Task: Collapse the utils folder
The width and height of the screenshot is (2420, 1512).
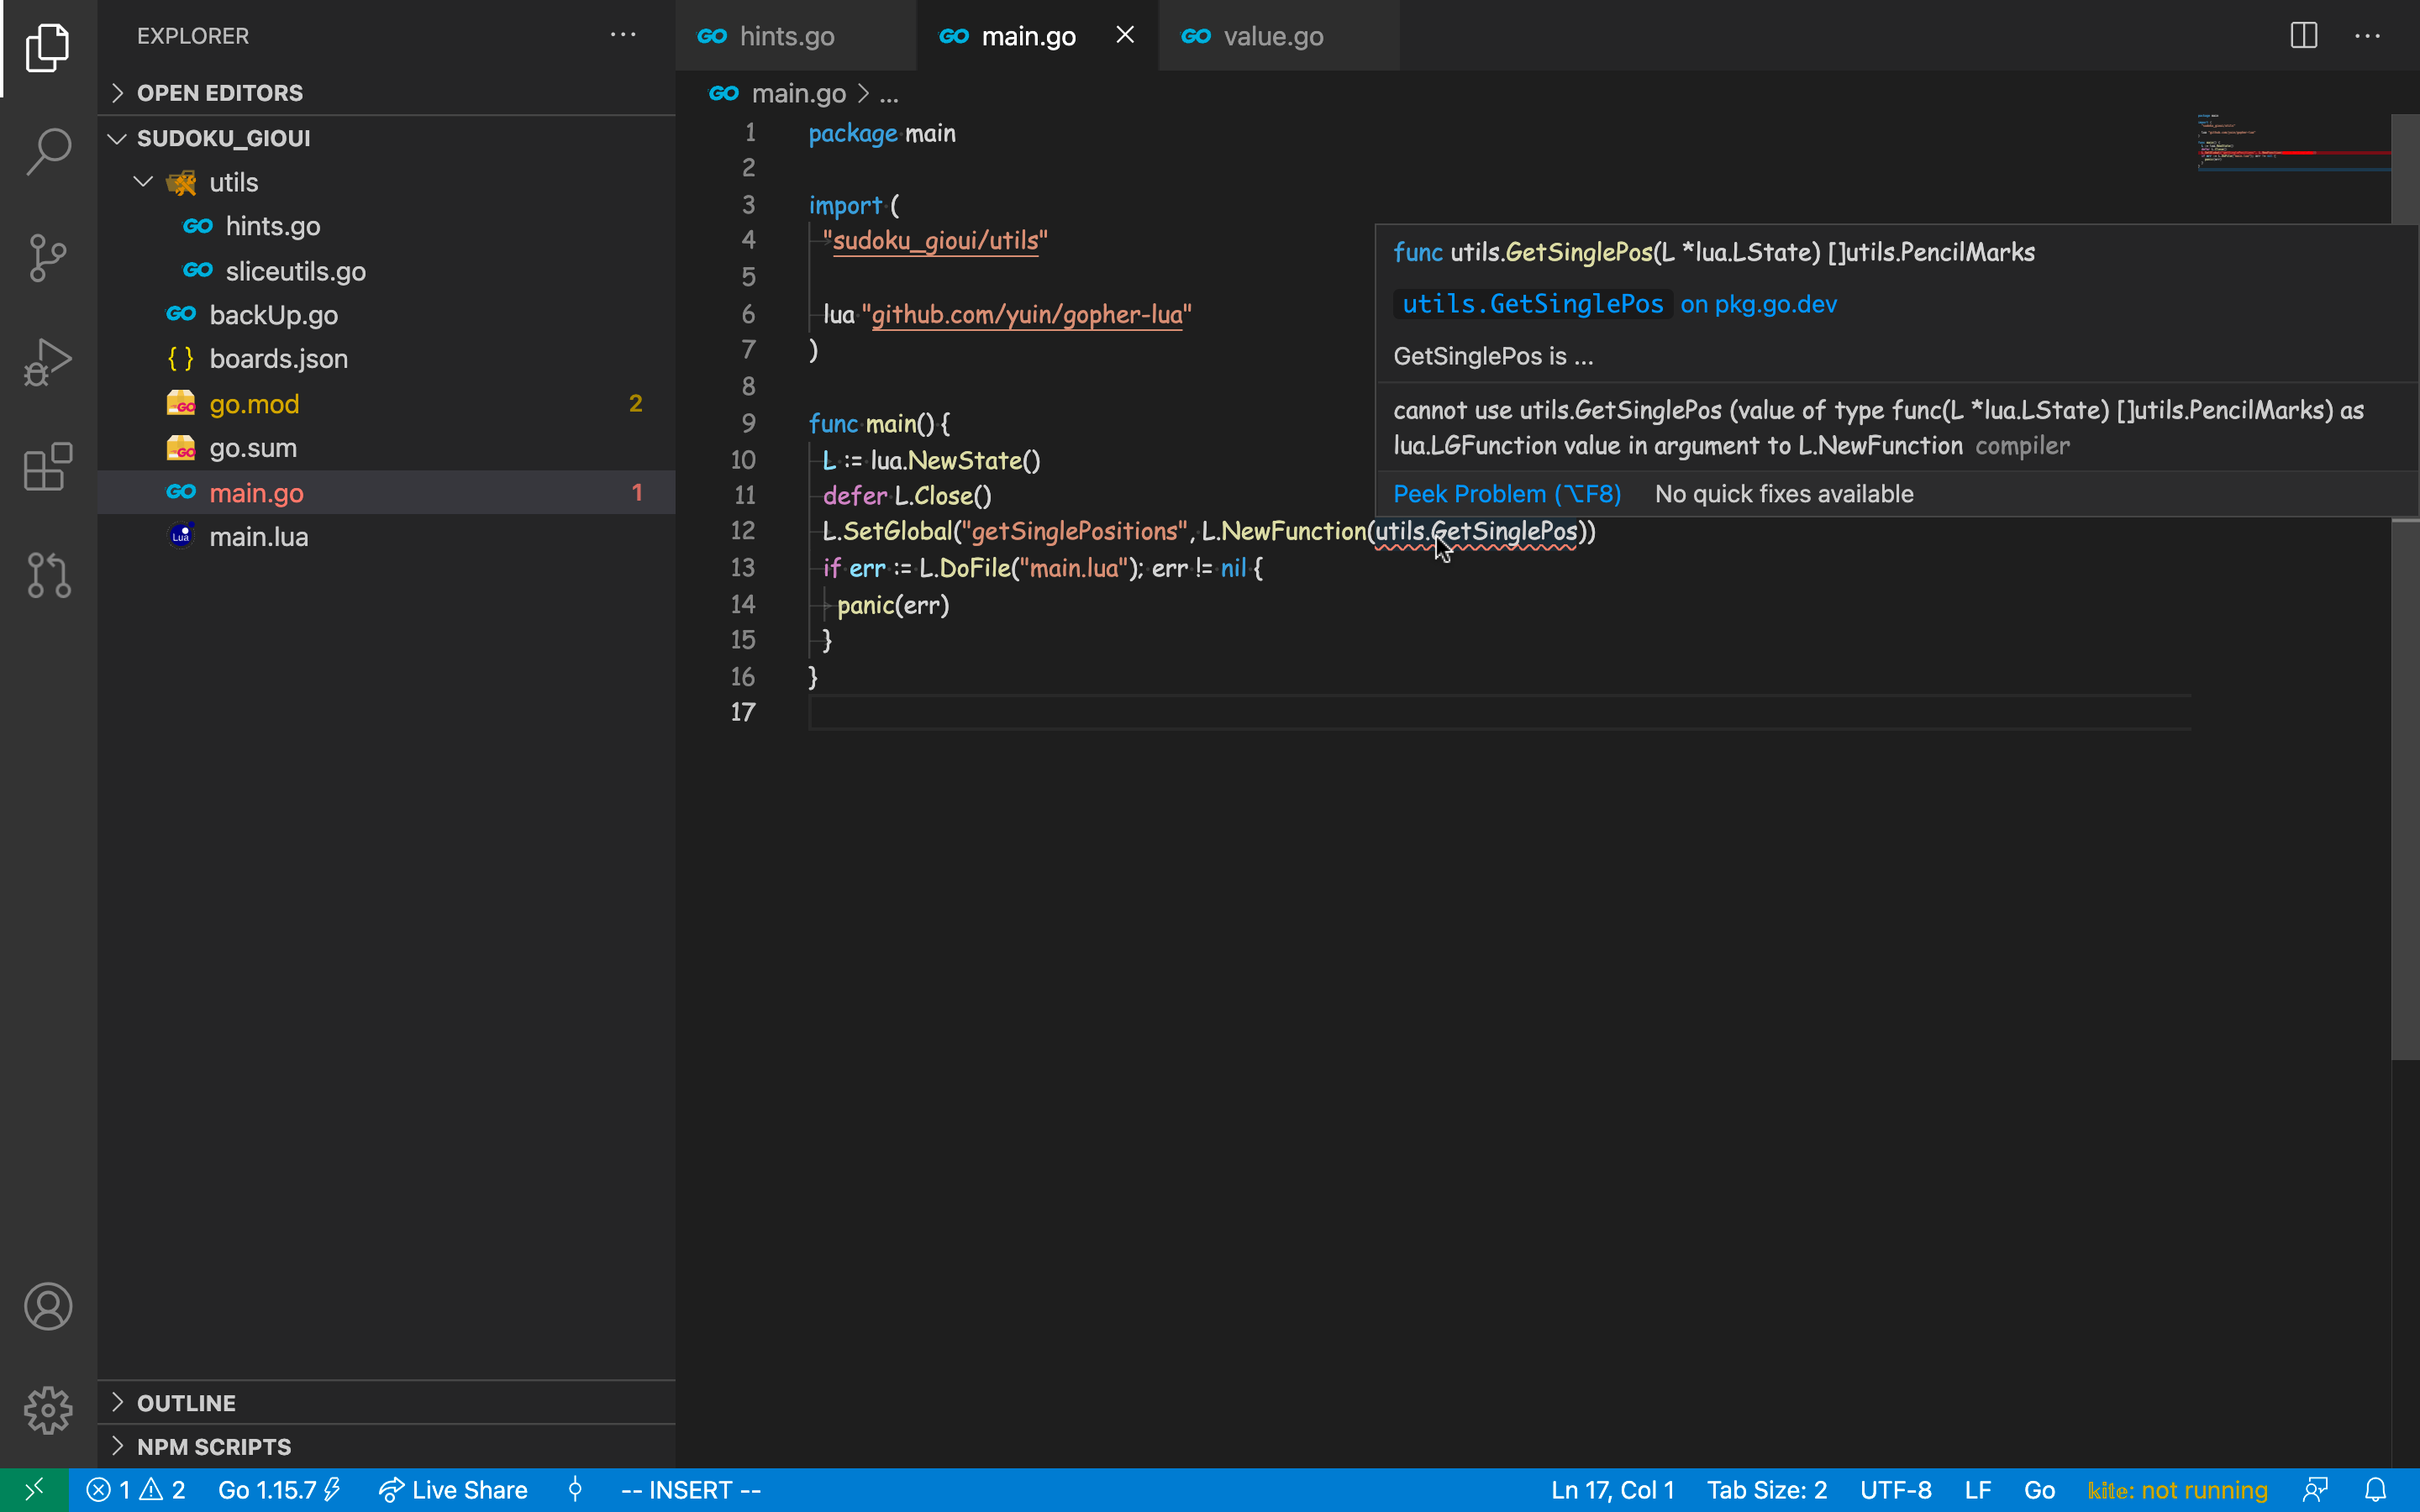Action: [x=386, y=182]
